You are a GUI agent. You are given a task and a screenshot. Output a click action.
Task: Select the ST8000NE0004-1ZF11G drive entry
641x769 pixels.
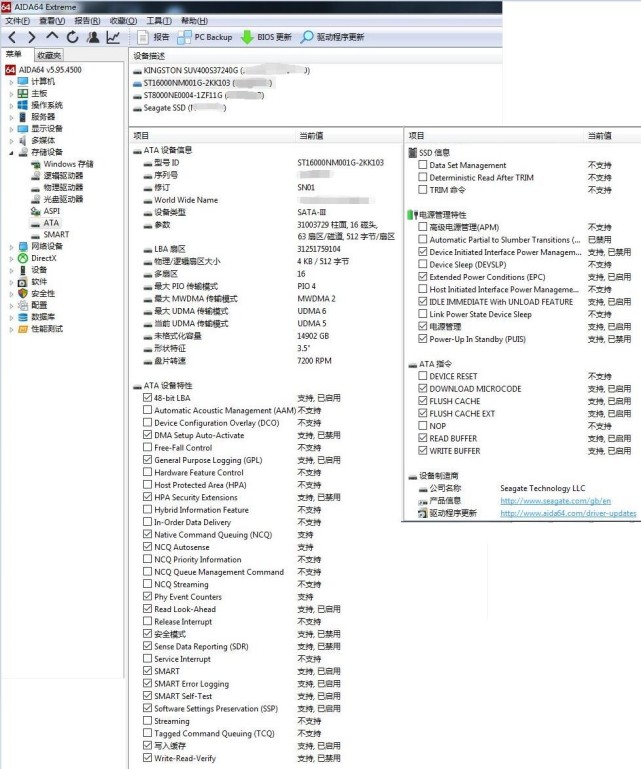pyautogui.click(x=199, y=95)
